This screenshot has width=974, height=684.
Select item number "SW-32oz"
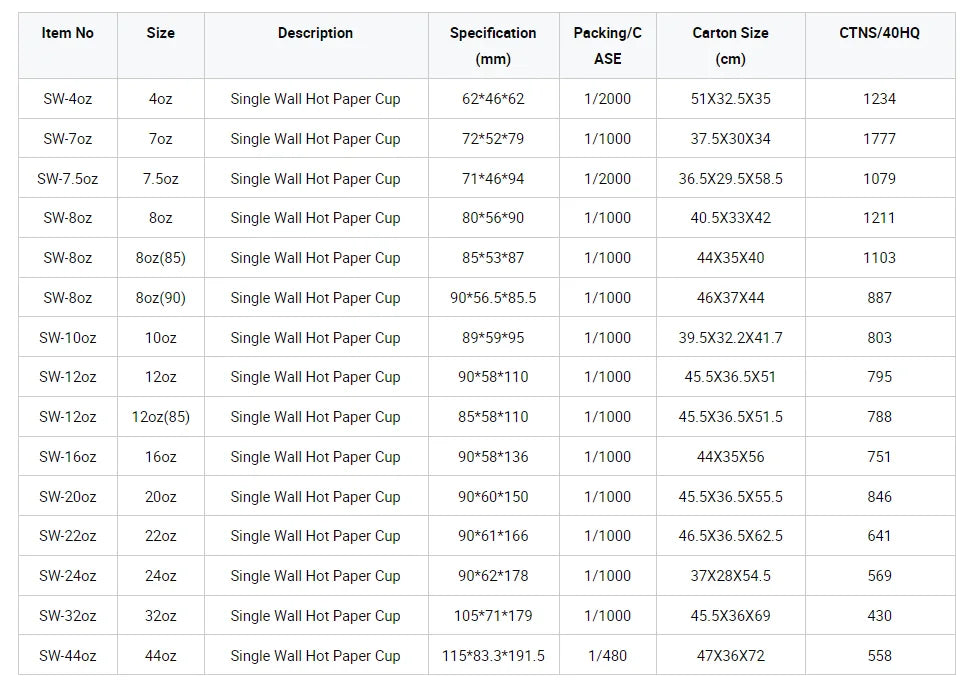pyautogui.click(x=68, y=616)
